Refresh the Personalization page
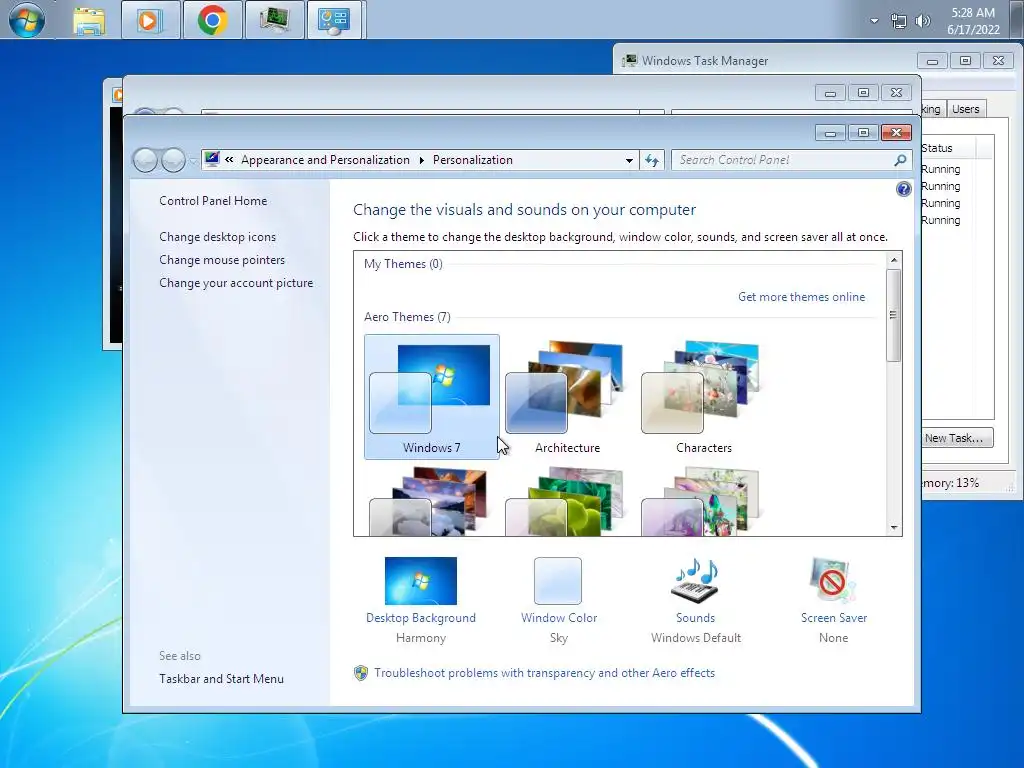The height and width of the screenshot is (768, 1024). pos(652,160)
